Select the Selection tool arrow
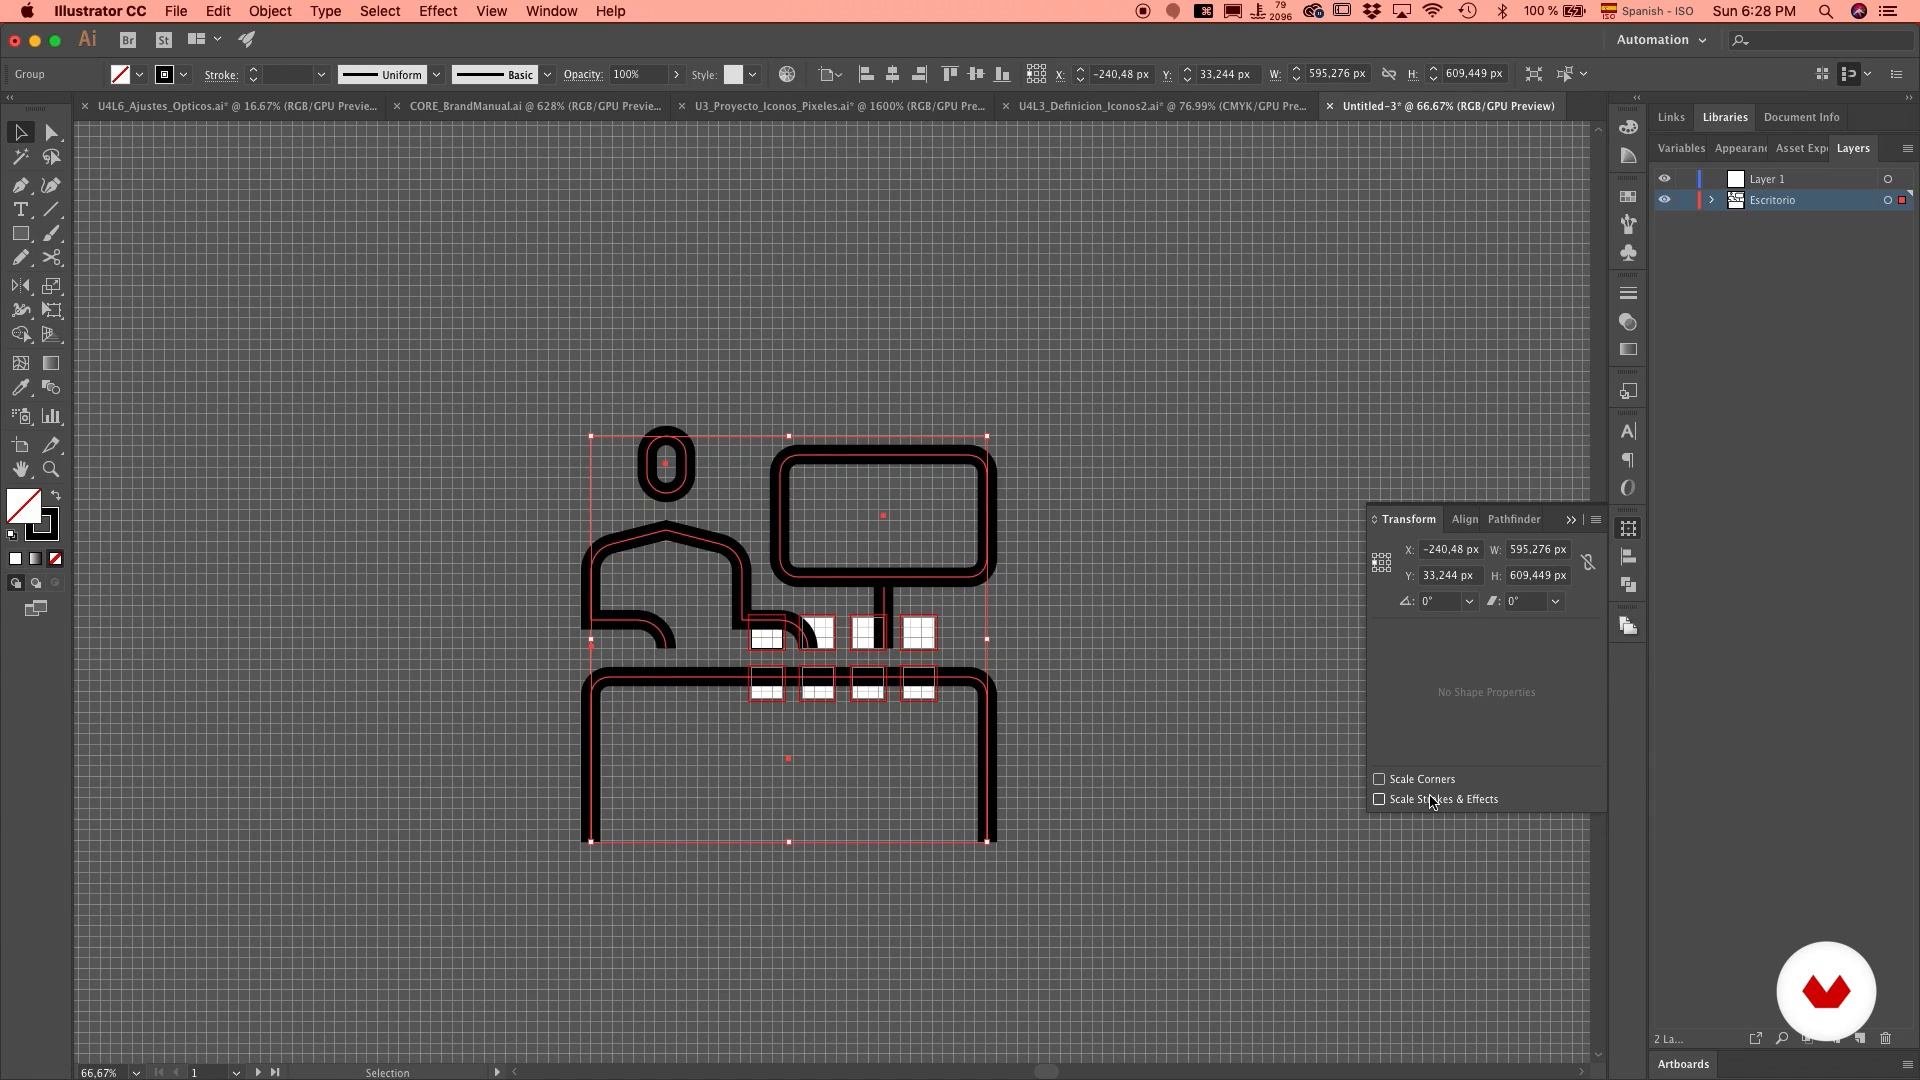This screenshot has height=1080, width=1920. [x=20, y=132]
